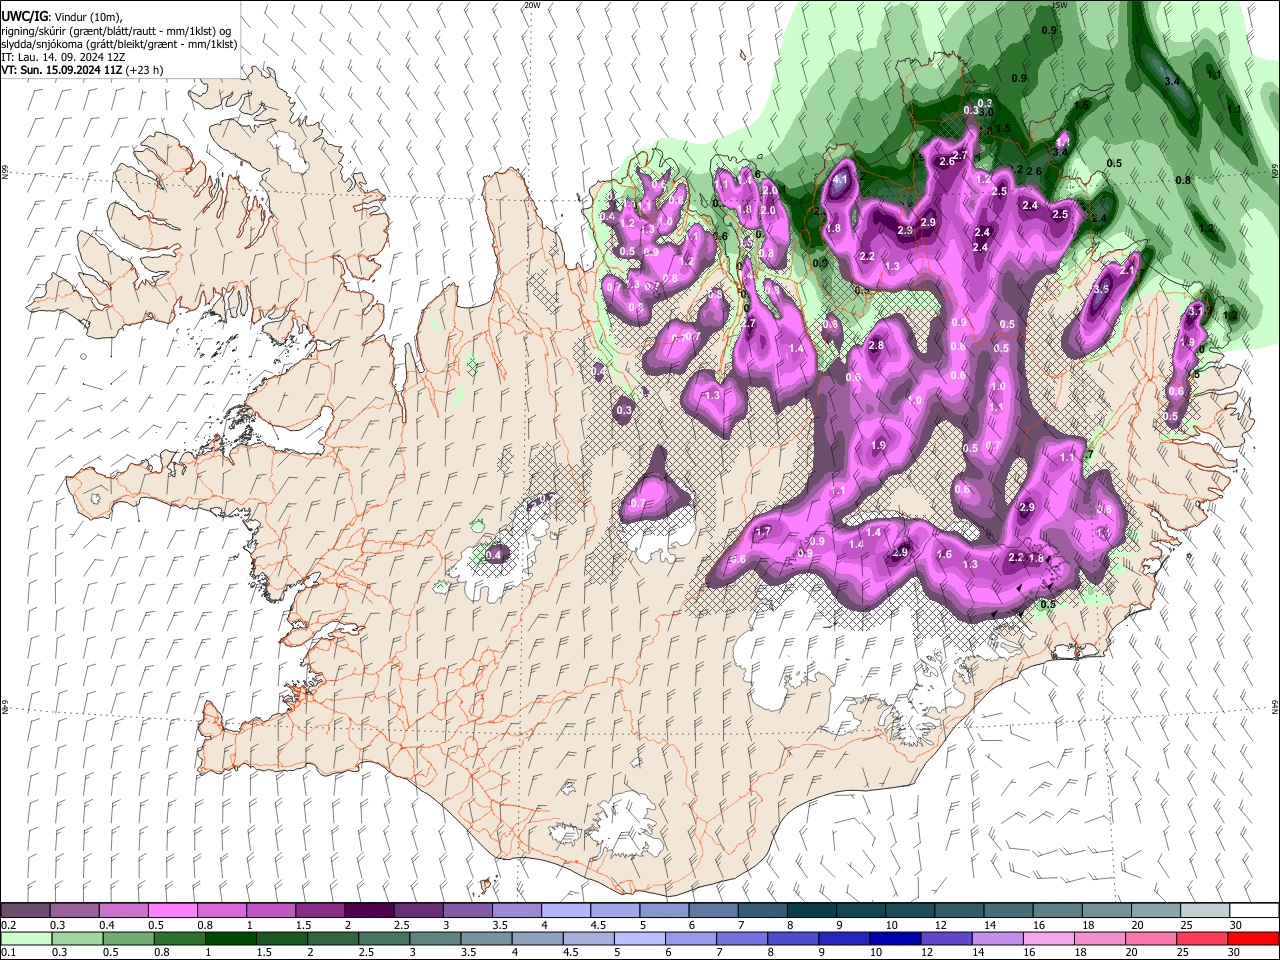Viewport: 1280px width, 960px height.
Task: Select the 'IT: Lau. 14. 09. 2024 12Z' line
Action: [63, 57]
